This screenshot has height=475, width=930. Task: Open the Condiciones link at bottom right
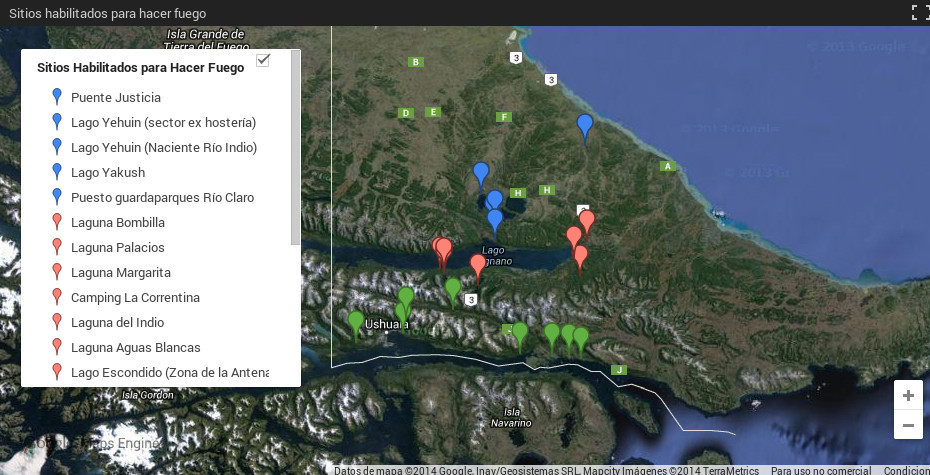pyautogui.click(x=906, y=470)
